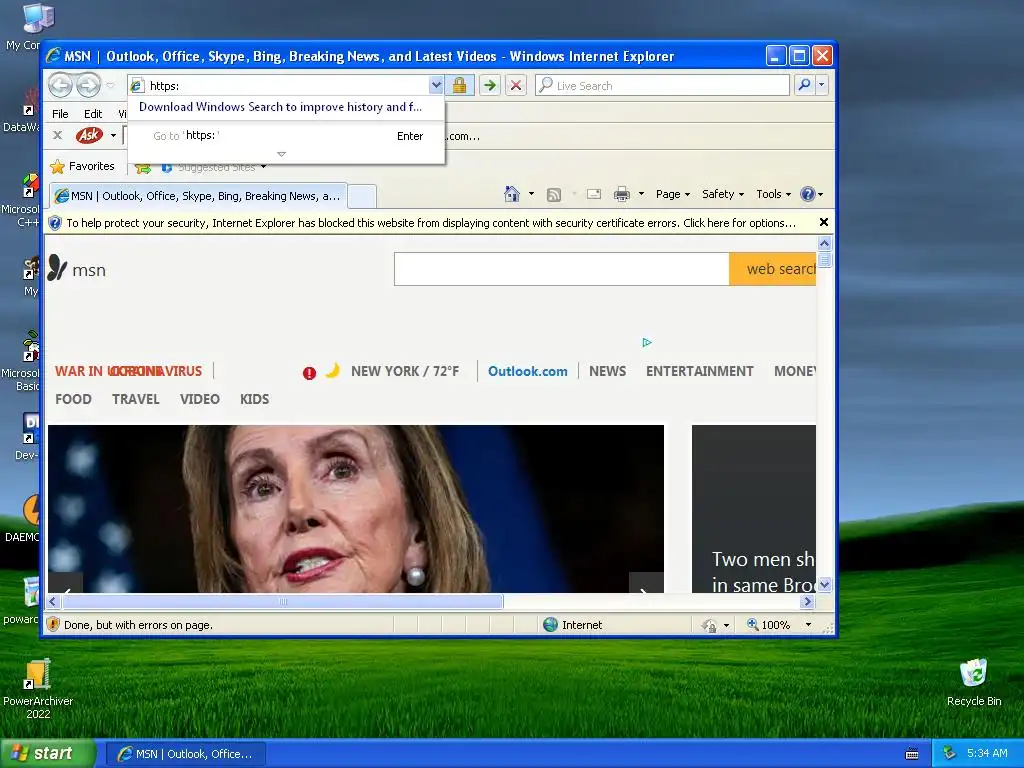The height and width of the screenshot is (768, 1024).
Task: Click the status bar error warning icon
Action: click(x=54, y=624)
